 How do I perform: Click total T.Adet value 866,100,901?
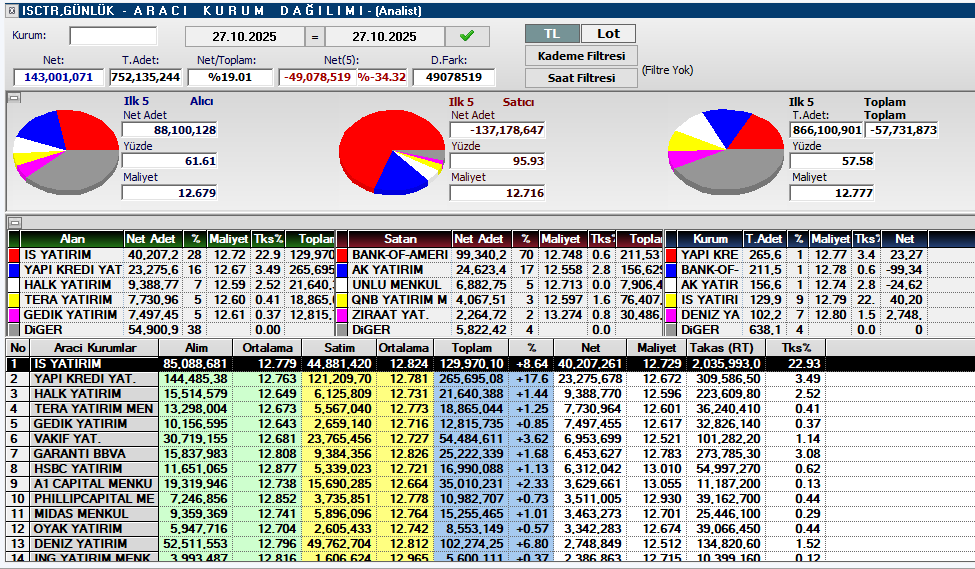click(x=826, y=130)
